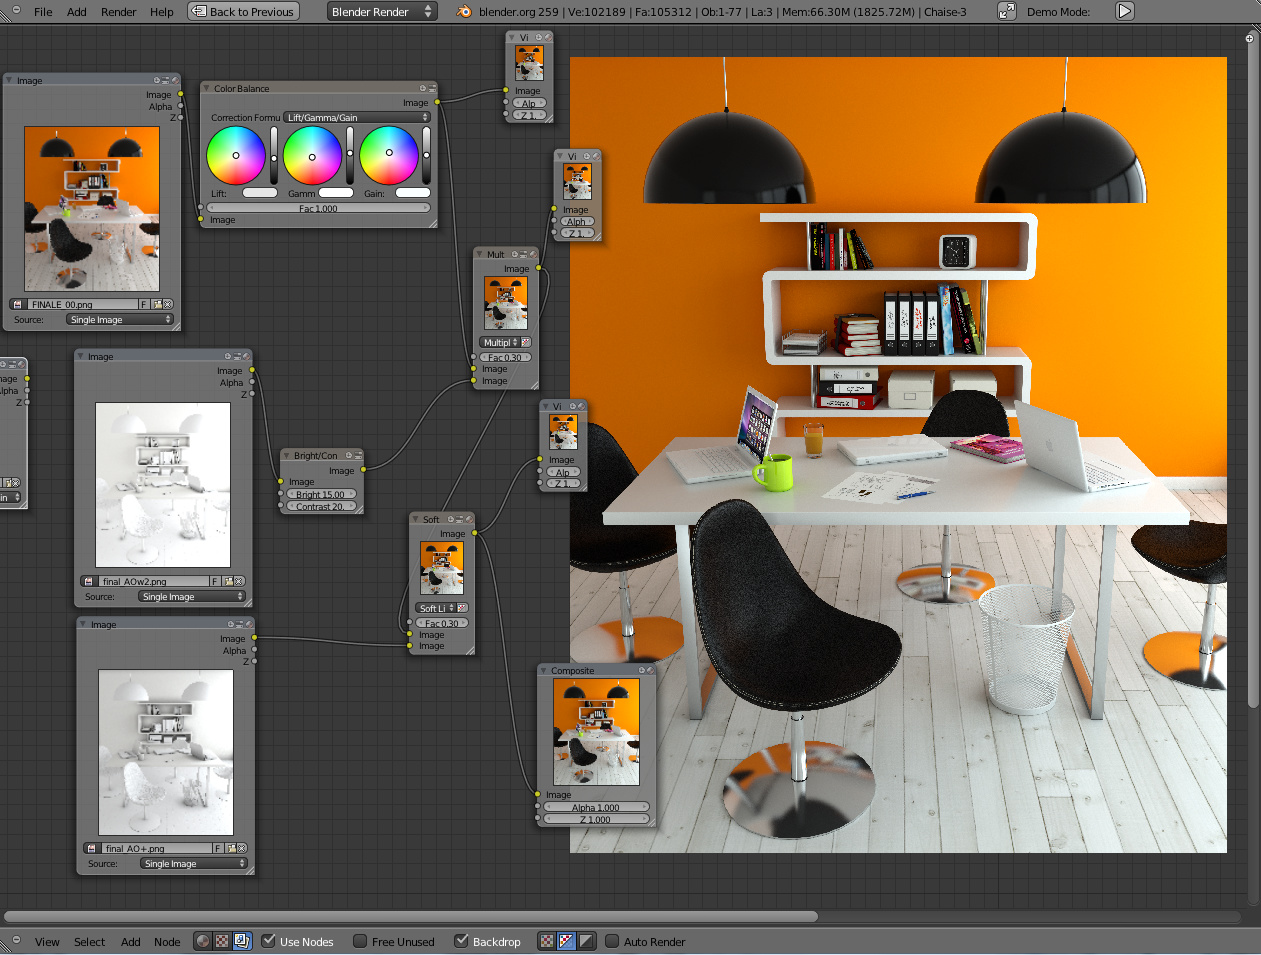The height and width of the screenshot is (955, 1261).
Task: Click the horizontal scrollbar at bottom
Action: tap(411, 916)
